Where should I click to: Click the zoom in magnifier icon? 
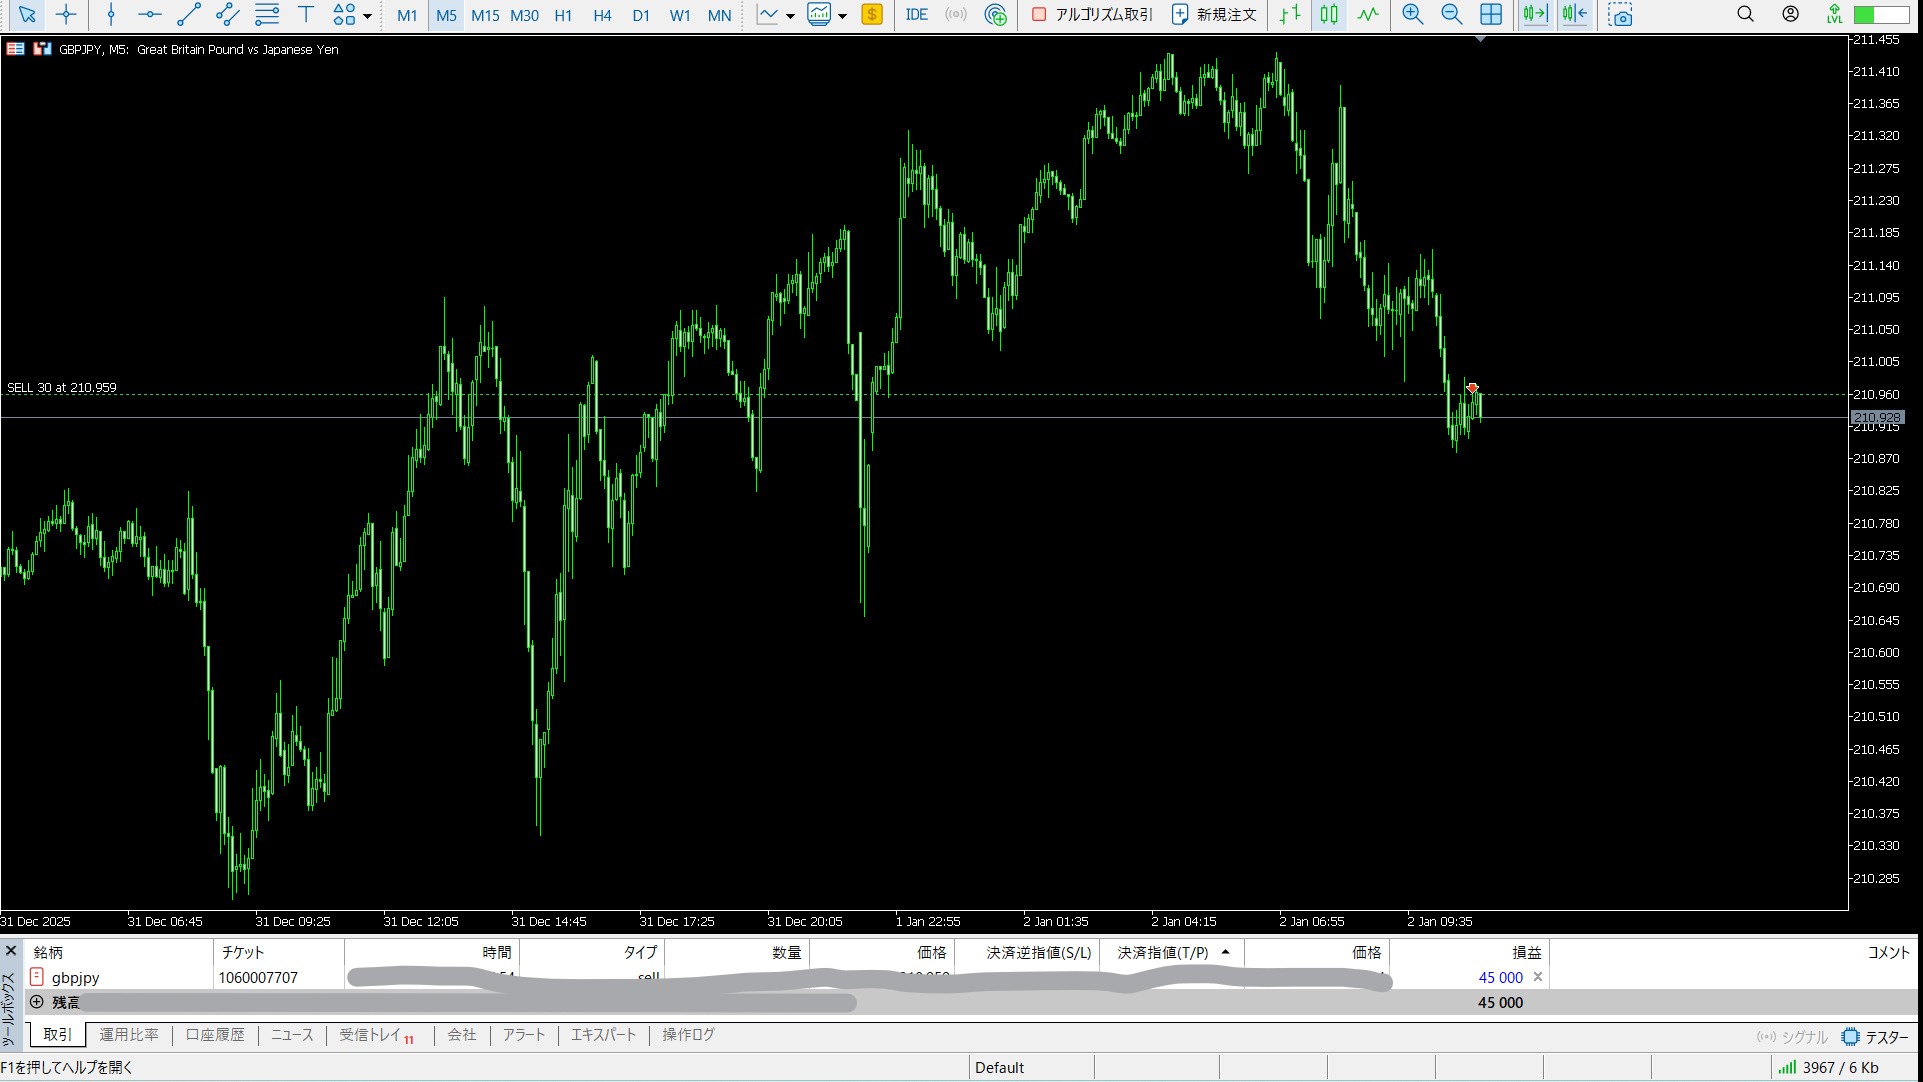point(1412,14)
